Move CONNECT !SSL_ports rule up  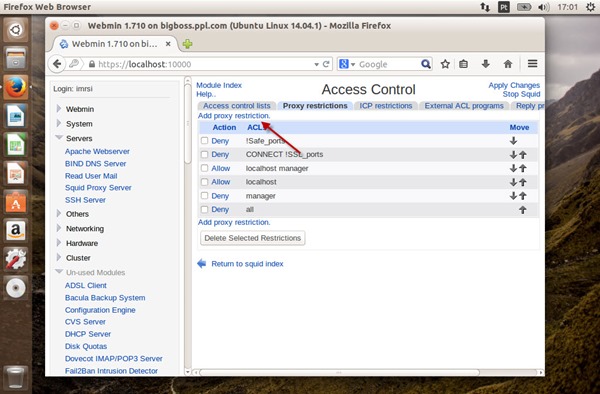[523, 155]
